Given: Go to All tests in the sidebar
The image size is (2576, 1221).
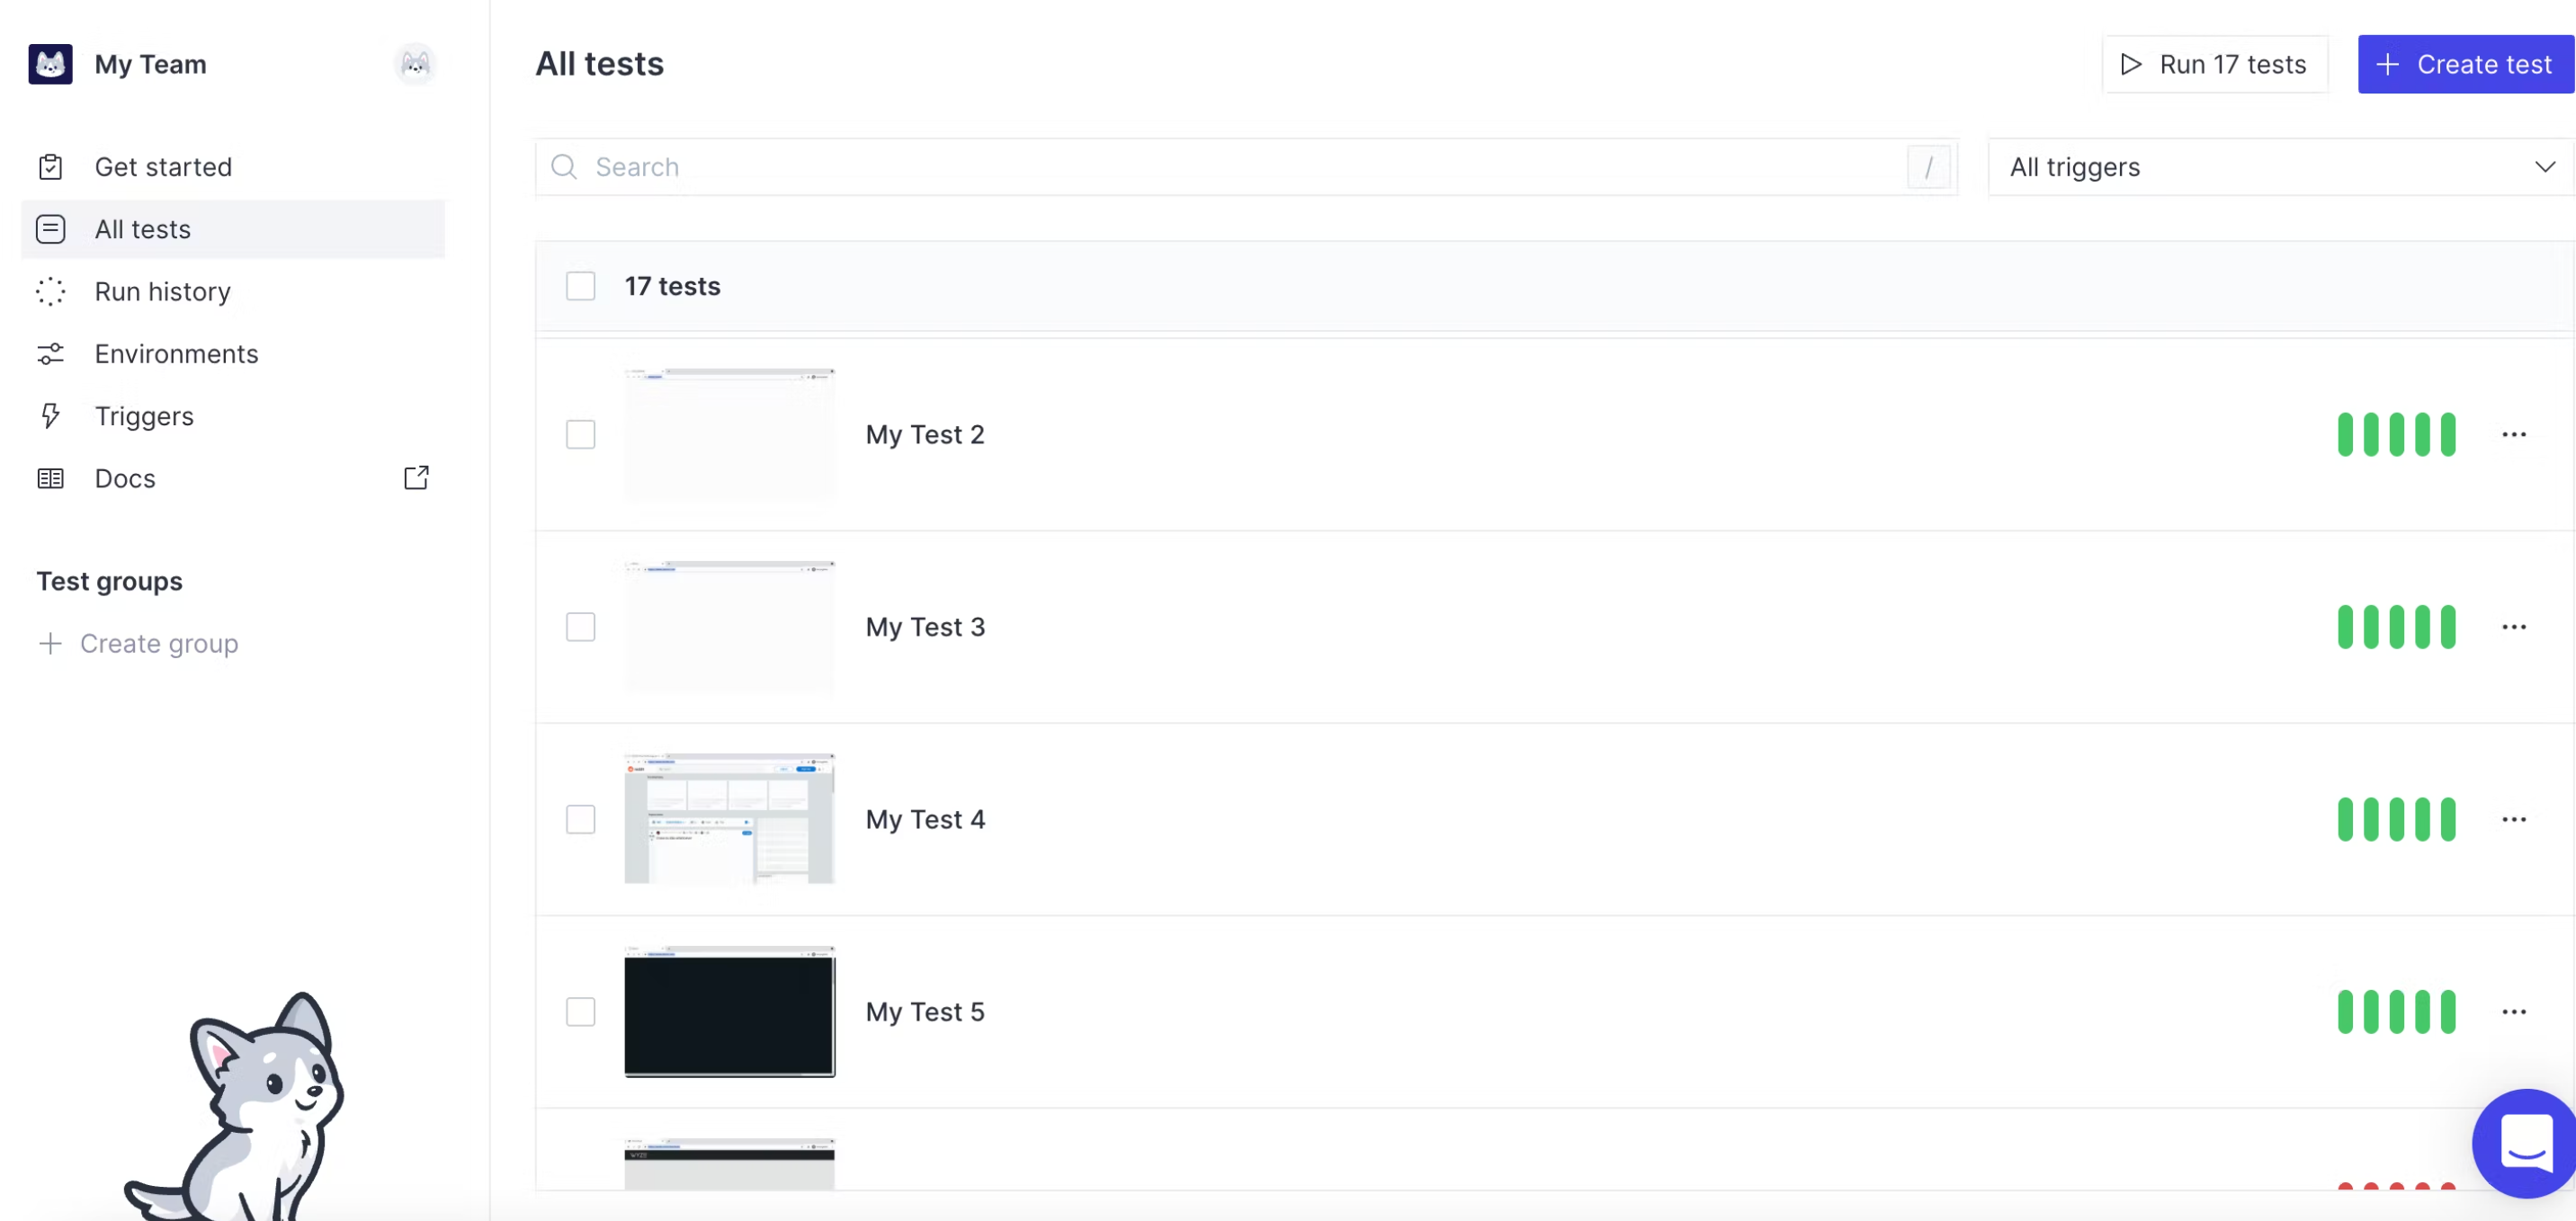Looking at the screenshot, I should tap(233, 229).
